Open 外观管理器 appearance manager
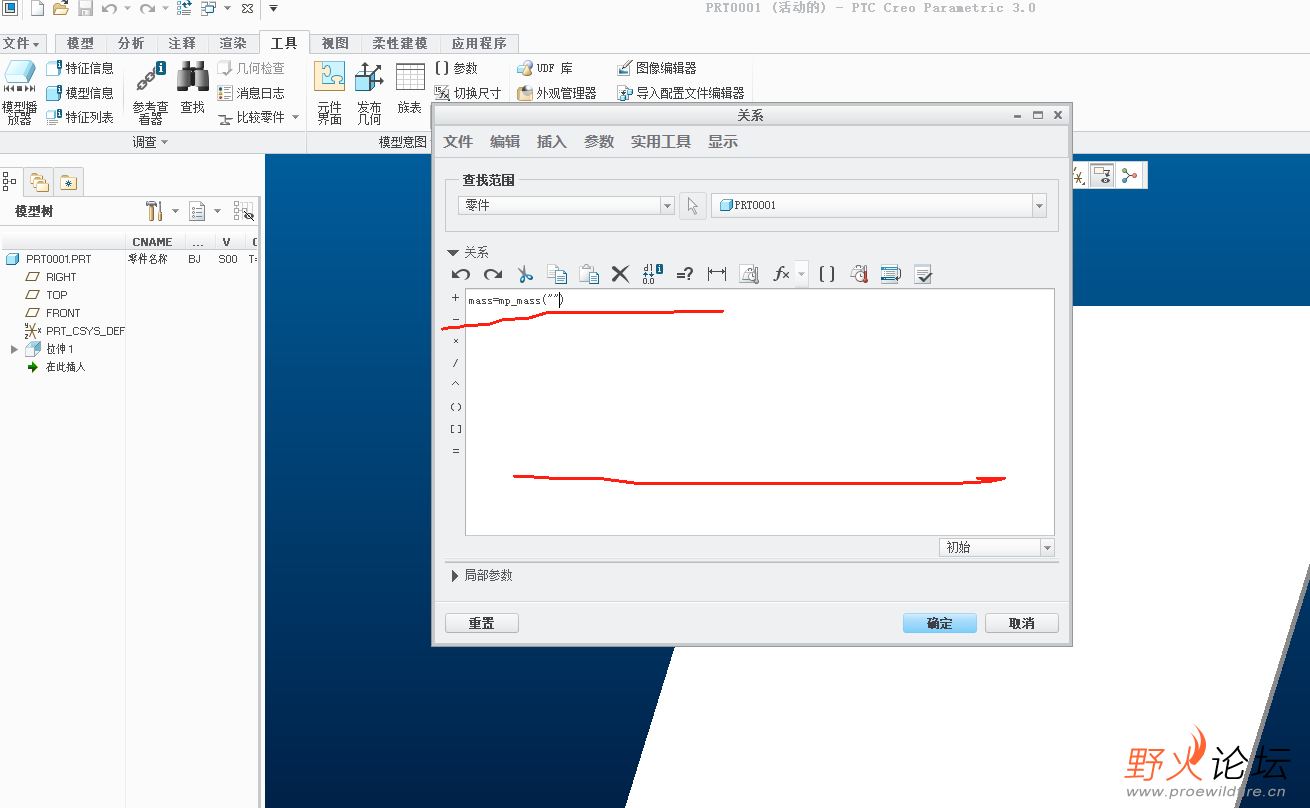Screen dimensions: 1310x808 (557, 93)
